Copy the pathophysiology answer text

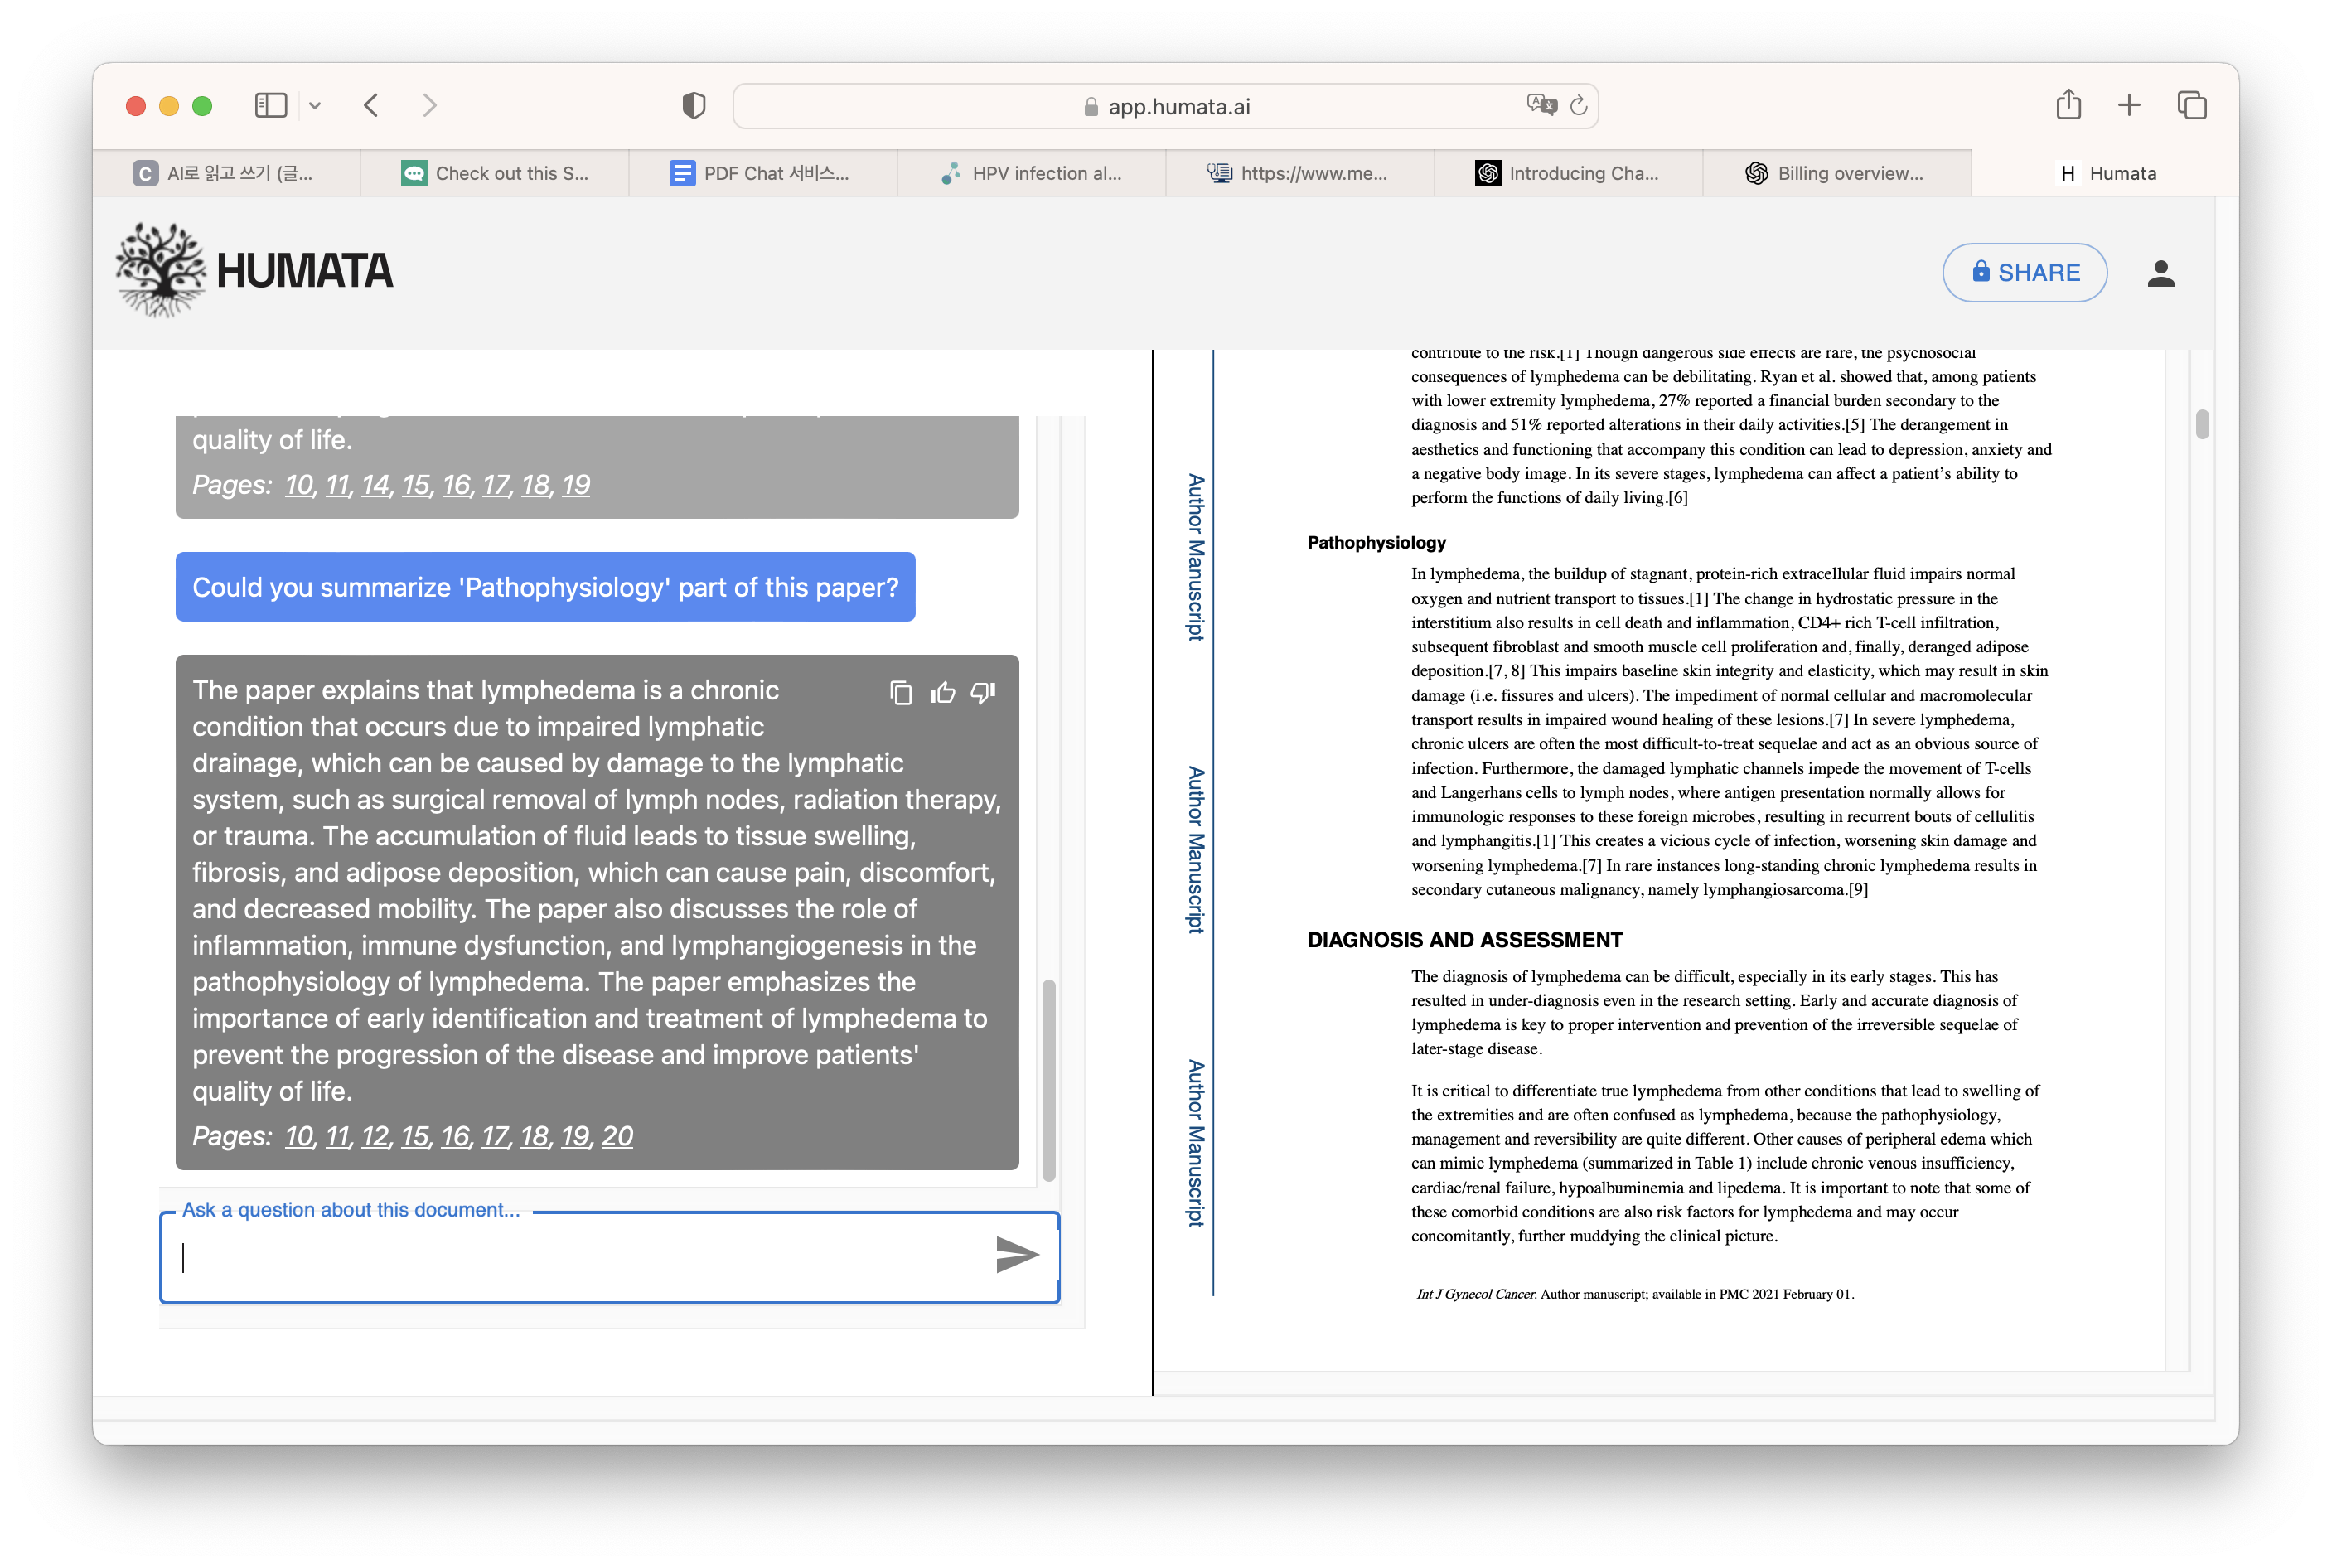click(900, 693)
